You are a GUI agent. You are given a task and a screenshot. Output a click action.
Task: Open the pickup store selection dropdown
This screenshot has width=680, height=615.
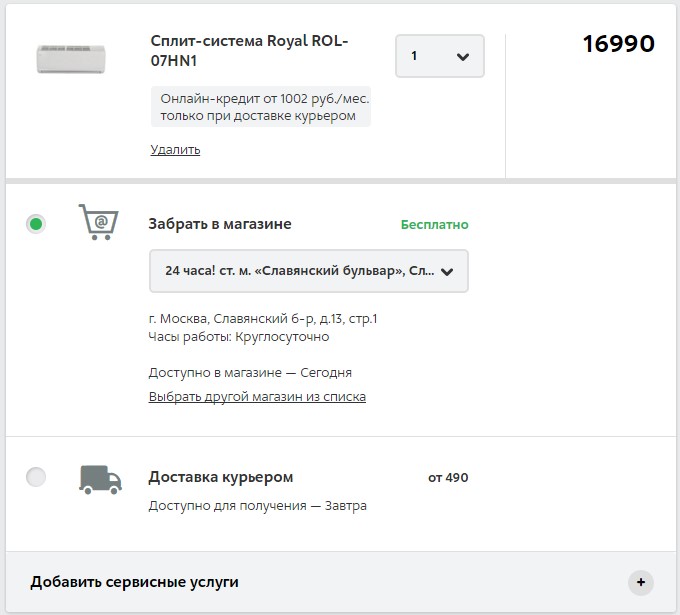click(x=308, y=271)
